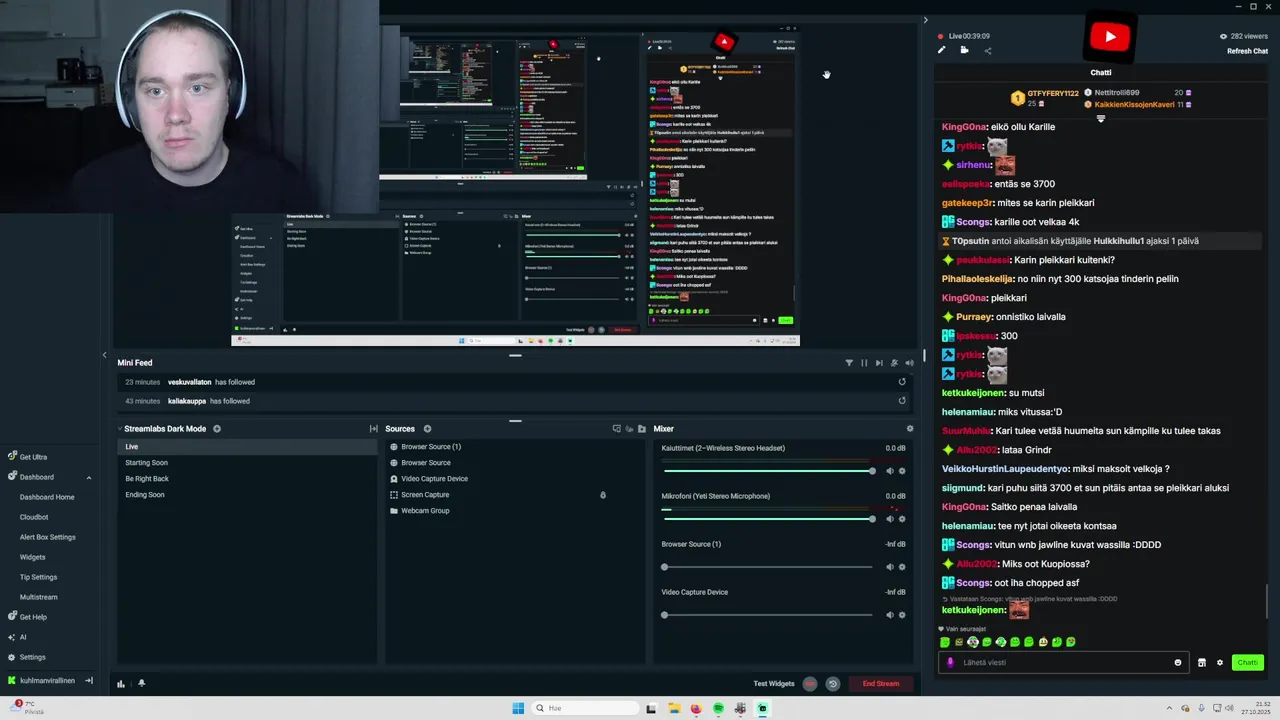The height and width of the screenshot is (720, 1280).
Task: Select the Starting Soon scene
Action: [x=247, y=463]
